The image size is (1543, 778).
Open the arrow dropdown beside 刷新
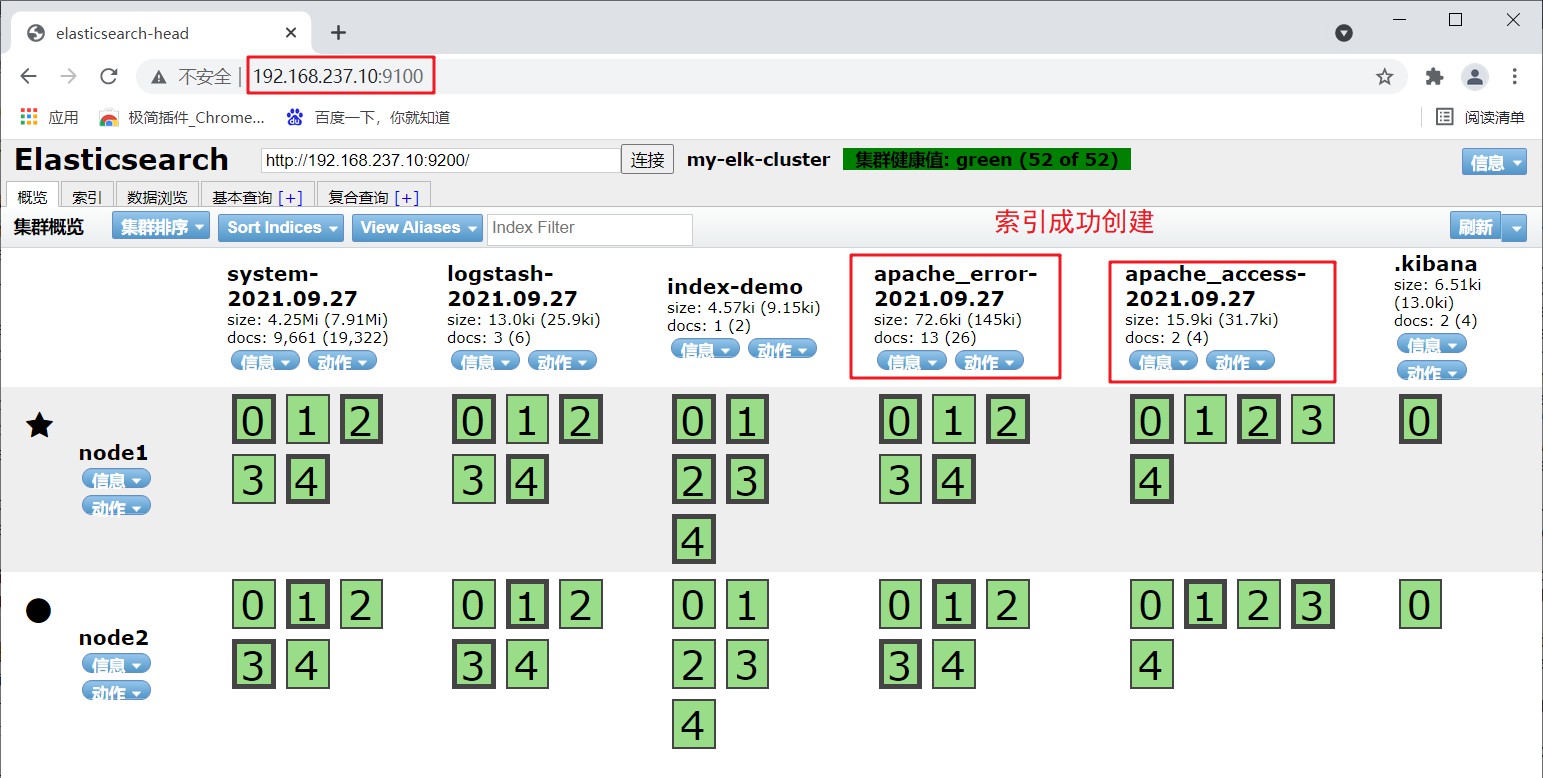point(1514,228)
